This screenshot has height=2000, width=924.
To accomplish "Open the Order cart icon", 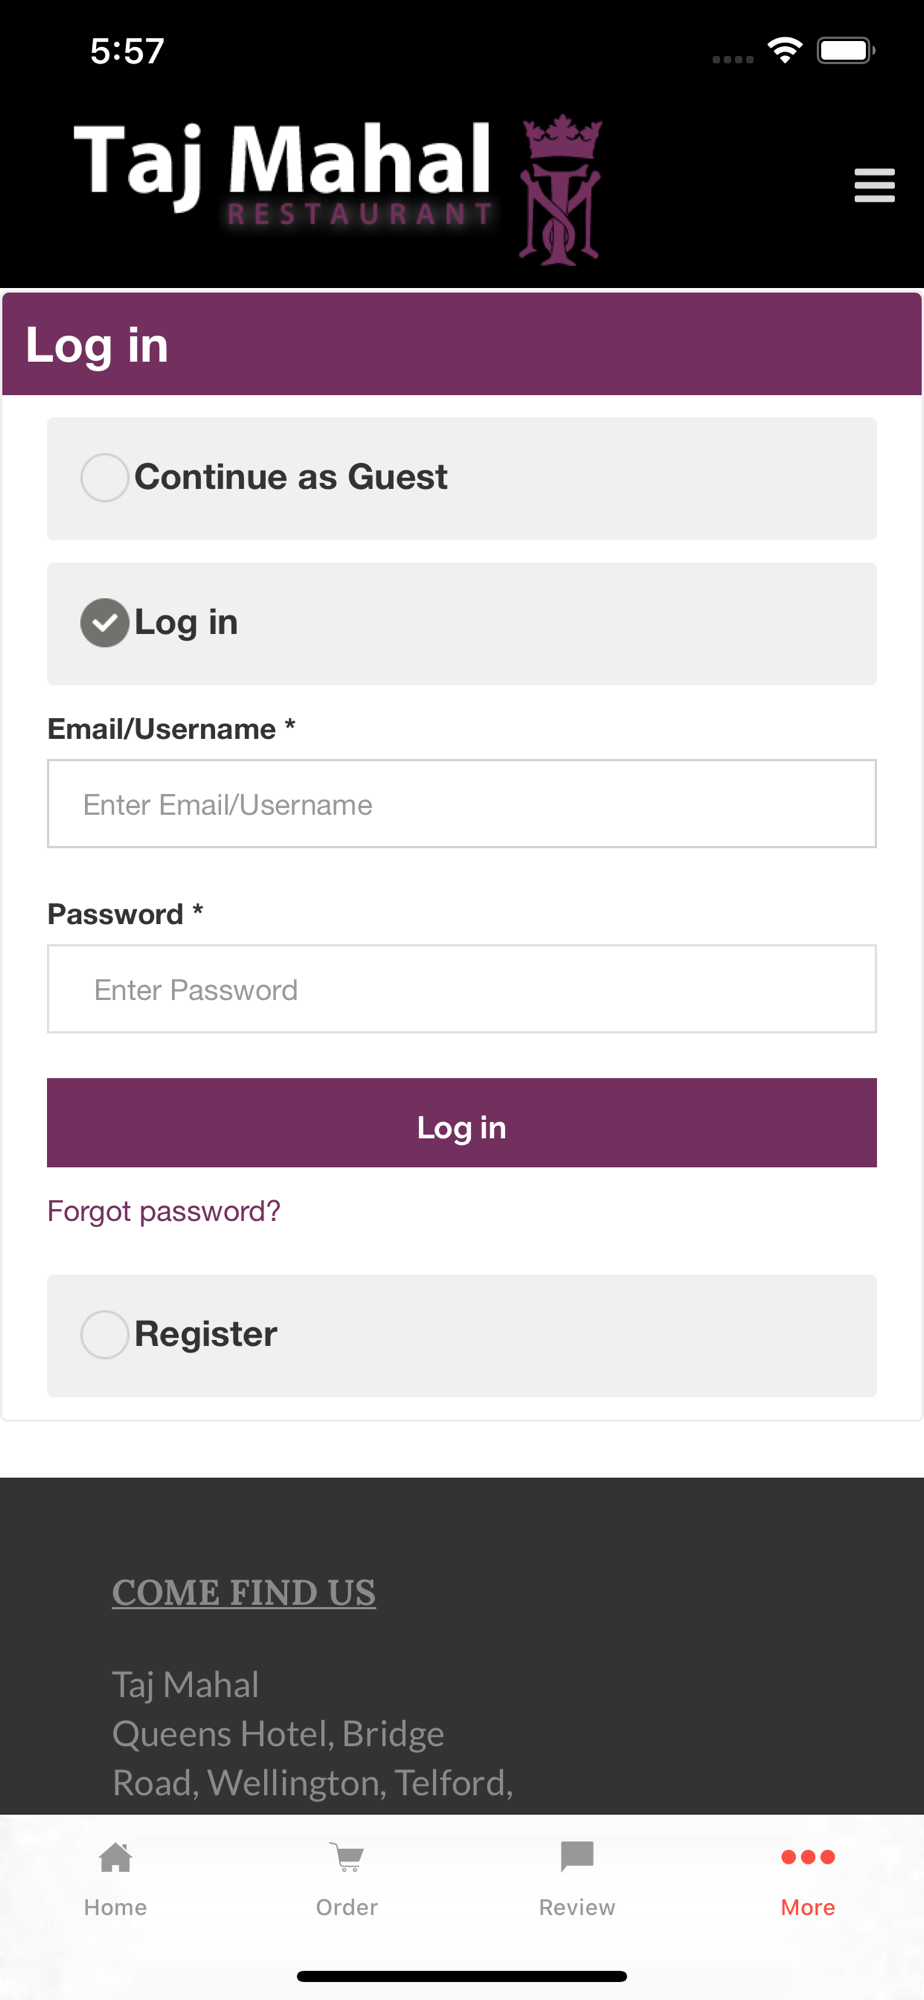I will pos(347,1857).
